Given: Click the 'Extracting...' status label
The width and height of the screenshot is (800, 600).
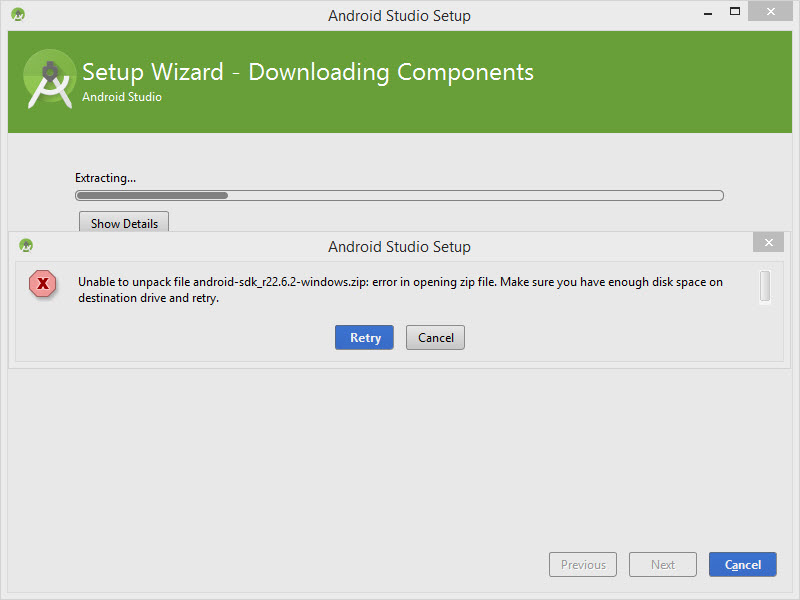Looking at the screenshot, I should pyautogui.click(x=105, y=178).
